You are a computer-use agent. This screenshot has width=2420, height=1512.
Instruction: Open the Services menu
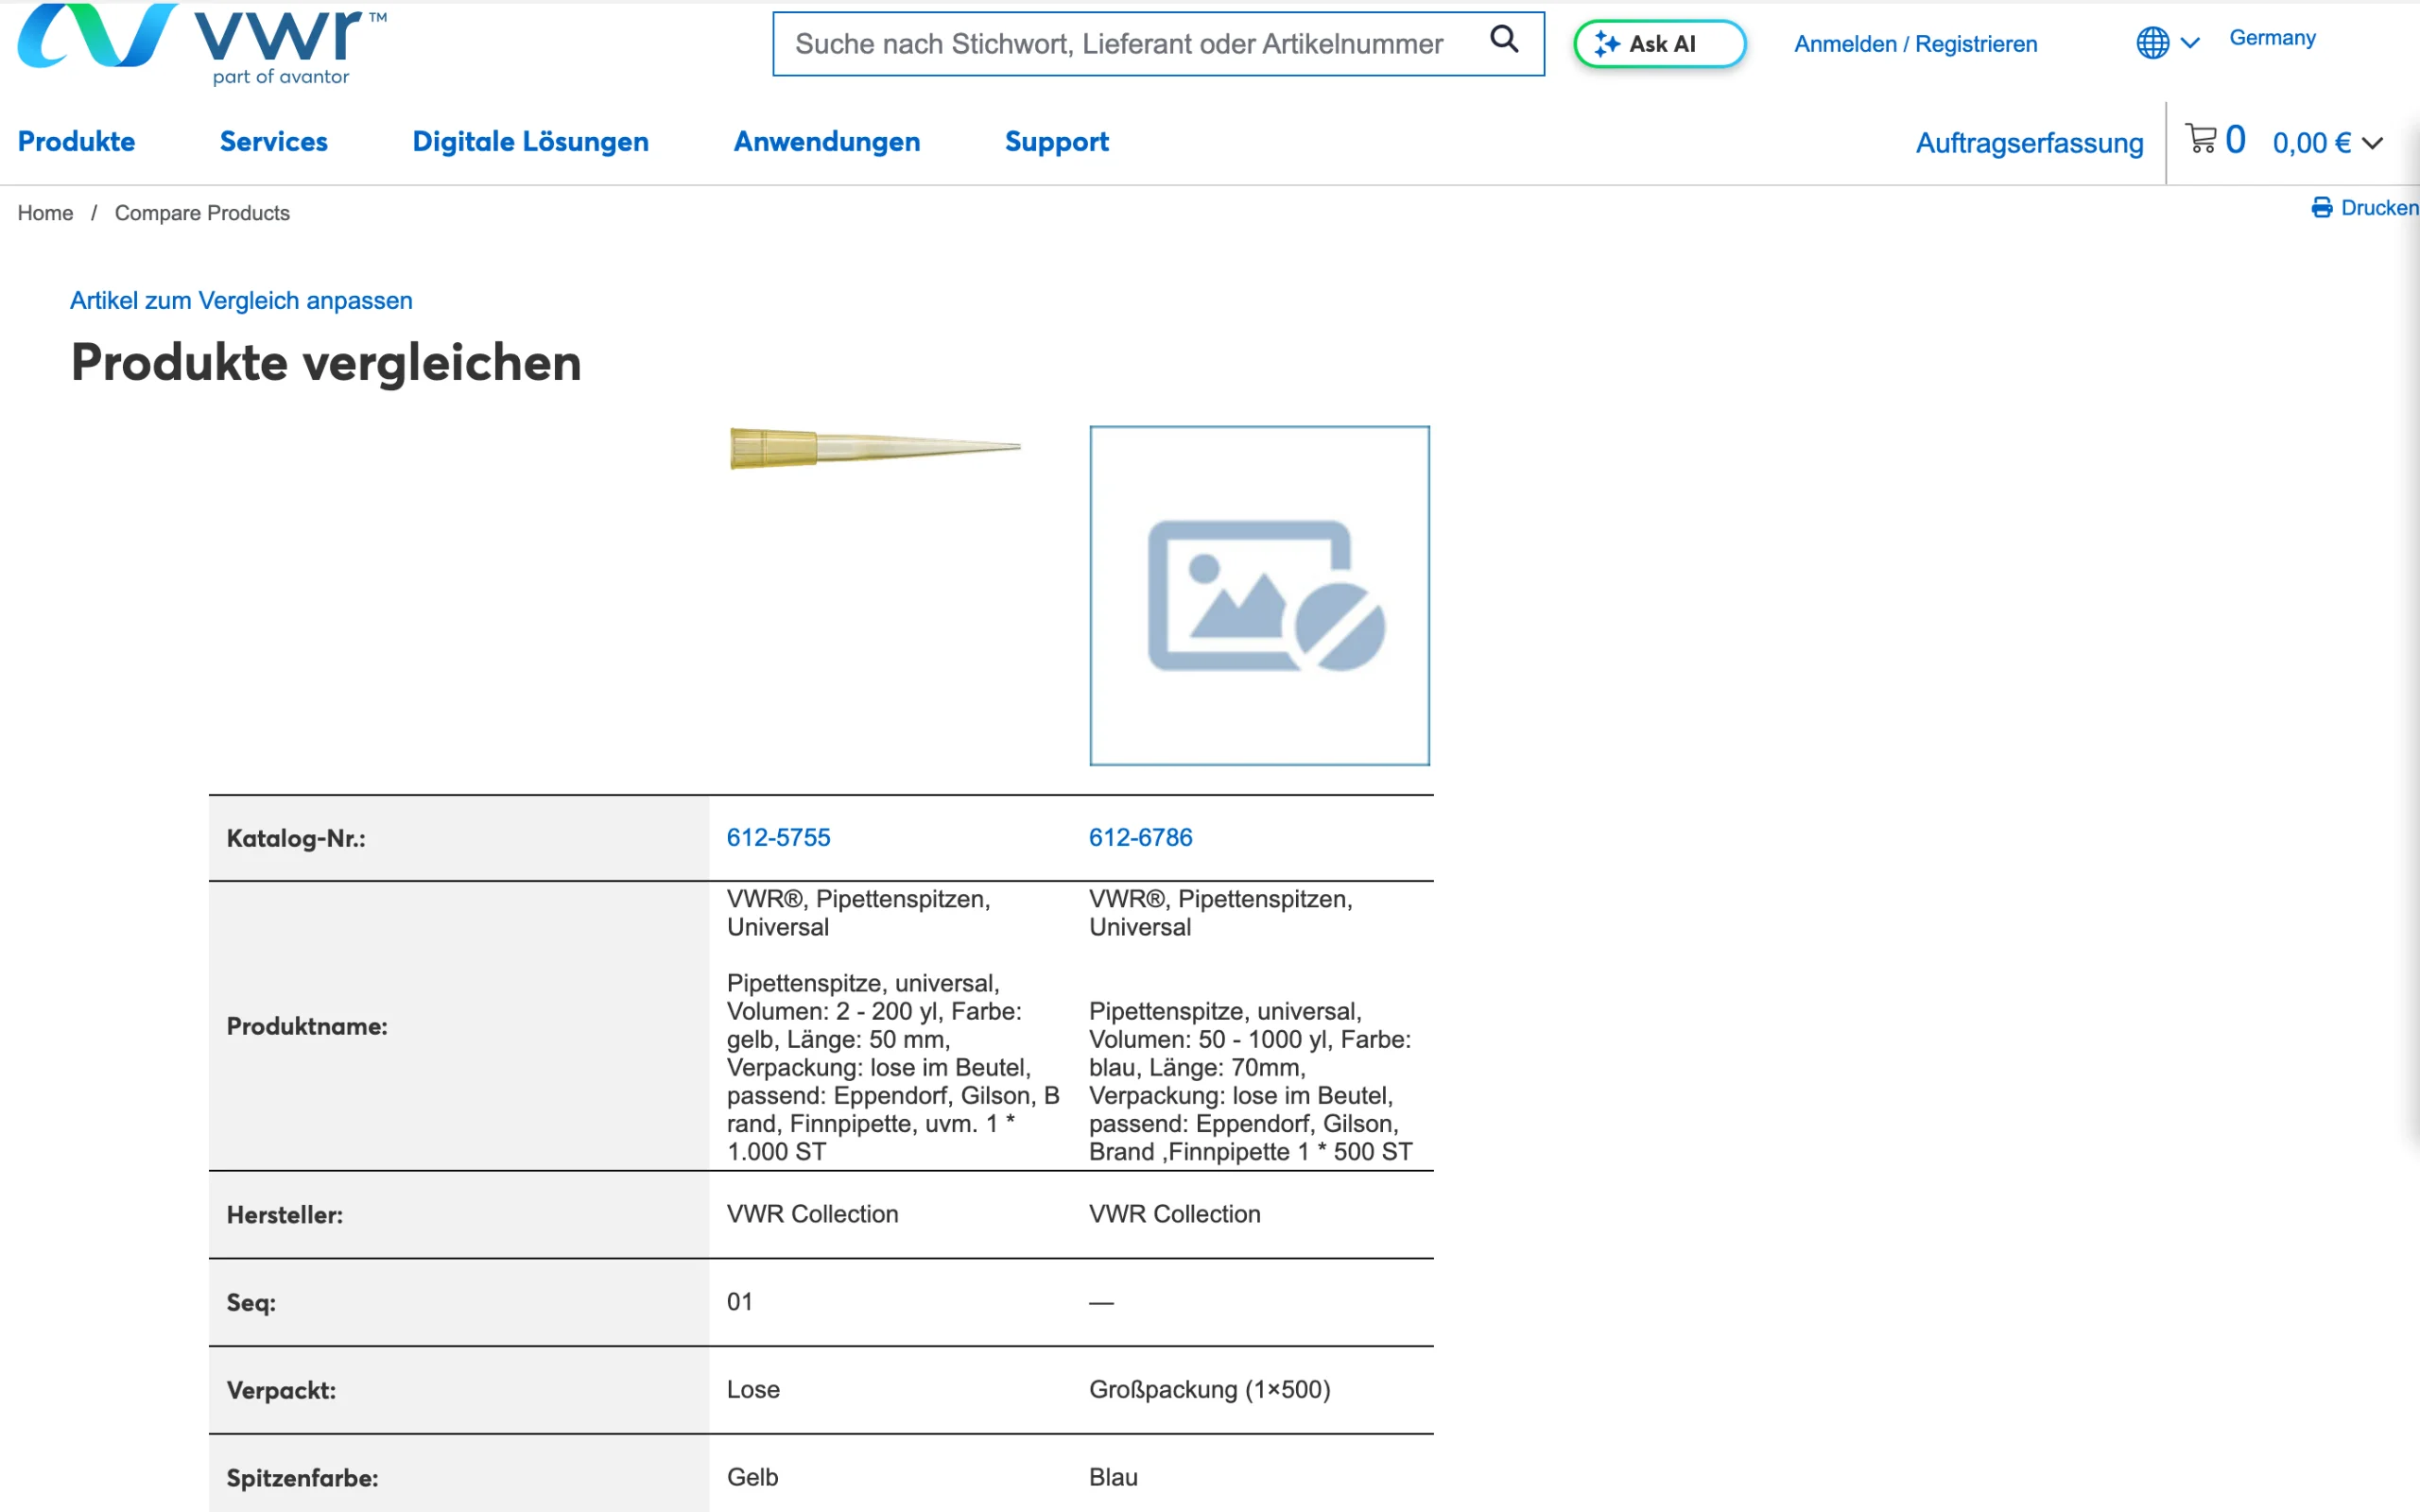274,142
